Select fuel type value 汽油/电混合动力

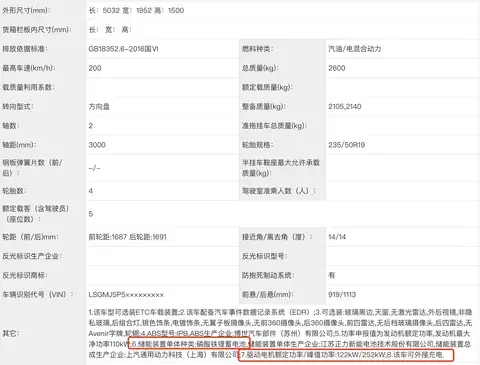[x=355, y=49]
